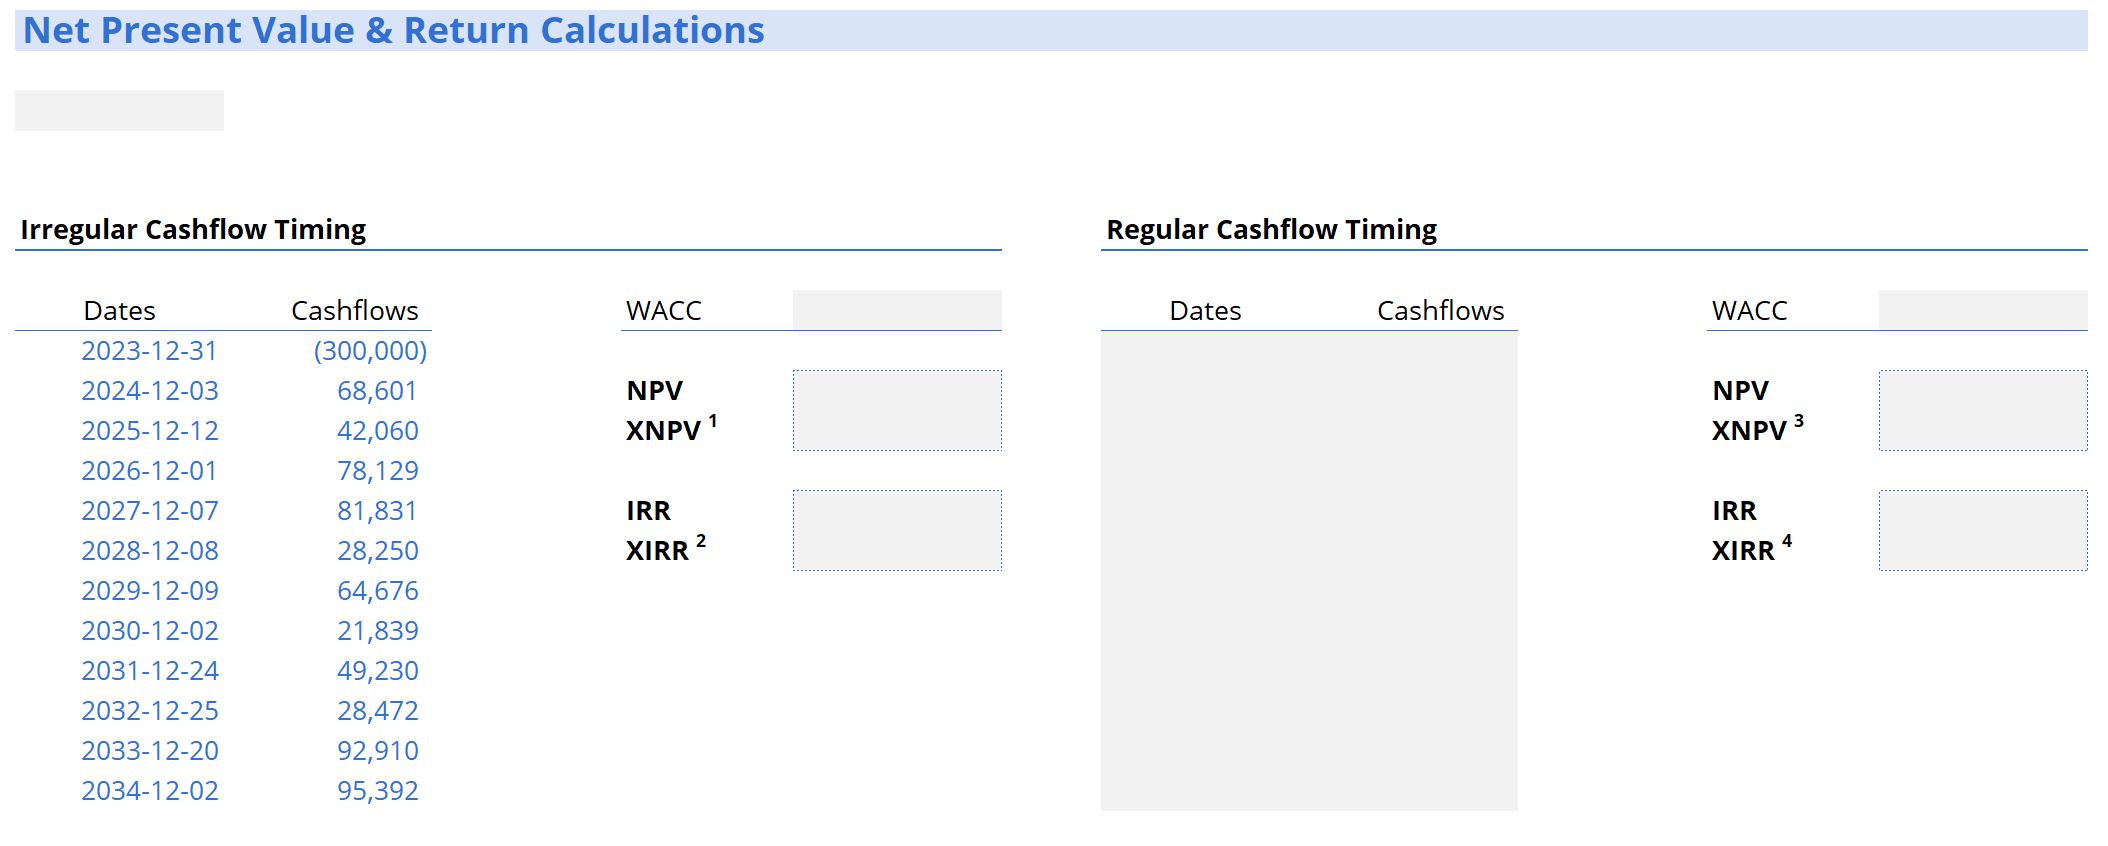Click the WACC input cell under Irregular Cashflow Timing
The image size is (2108, 846).
pyautogui.click(x=896, y=310)
